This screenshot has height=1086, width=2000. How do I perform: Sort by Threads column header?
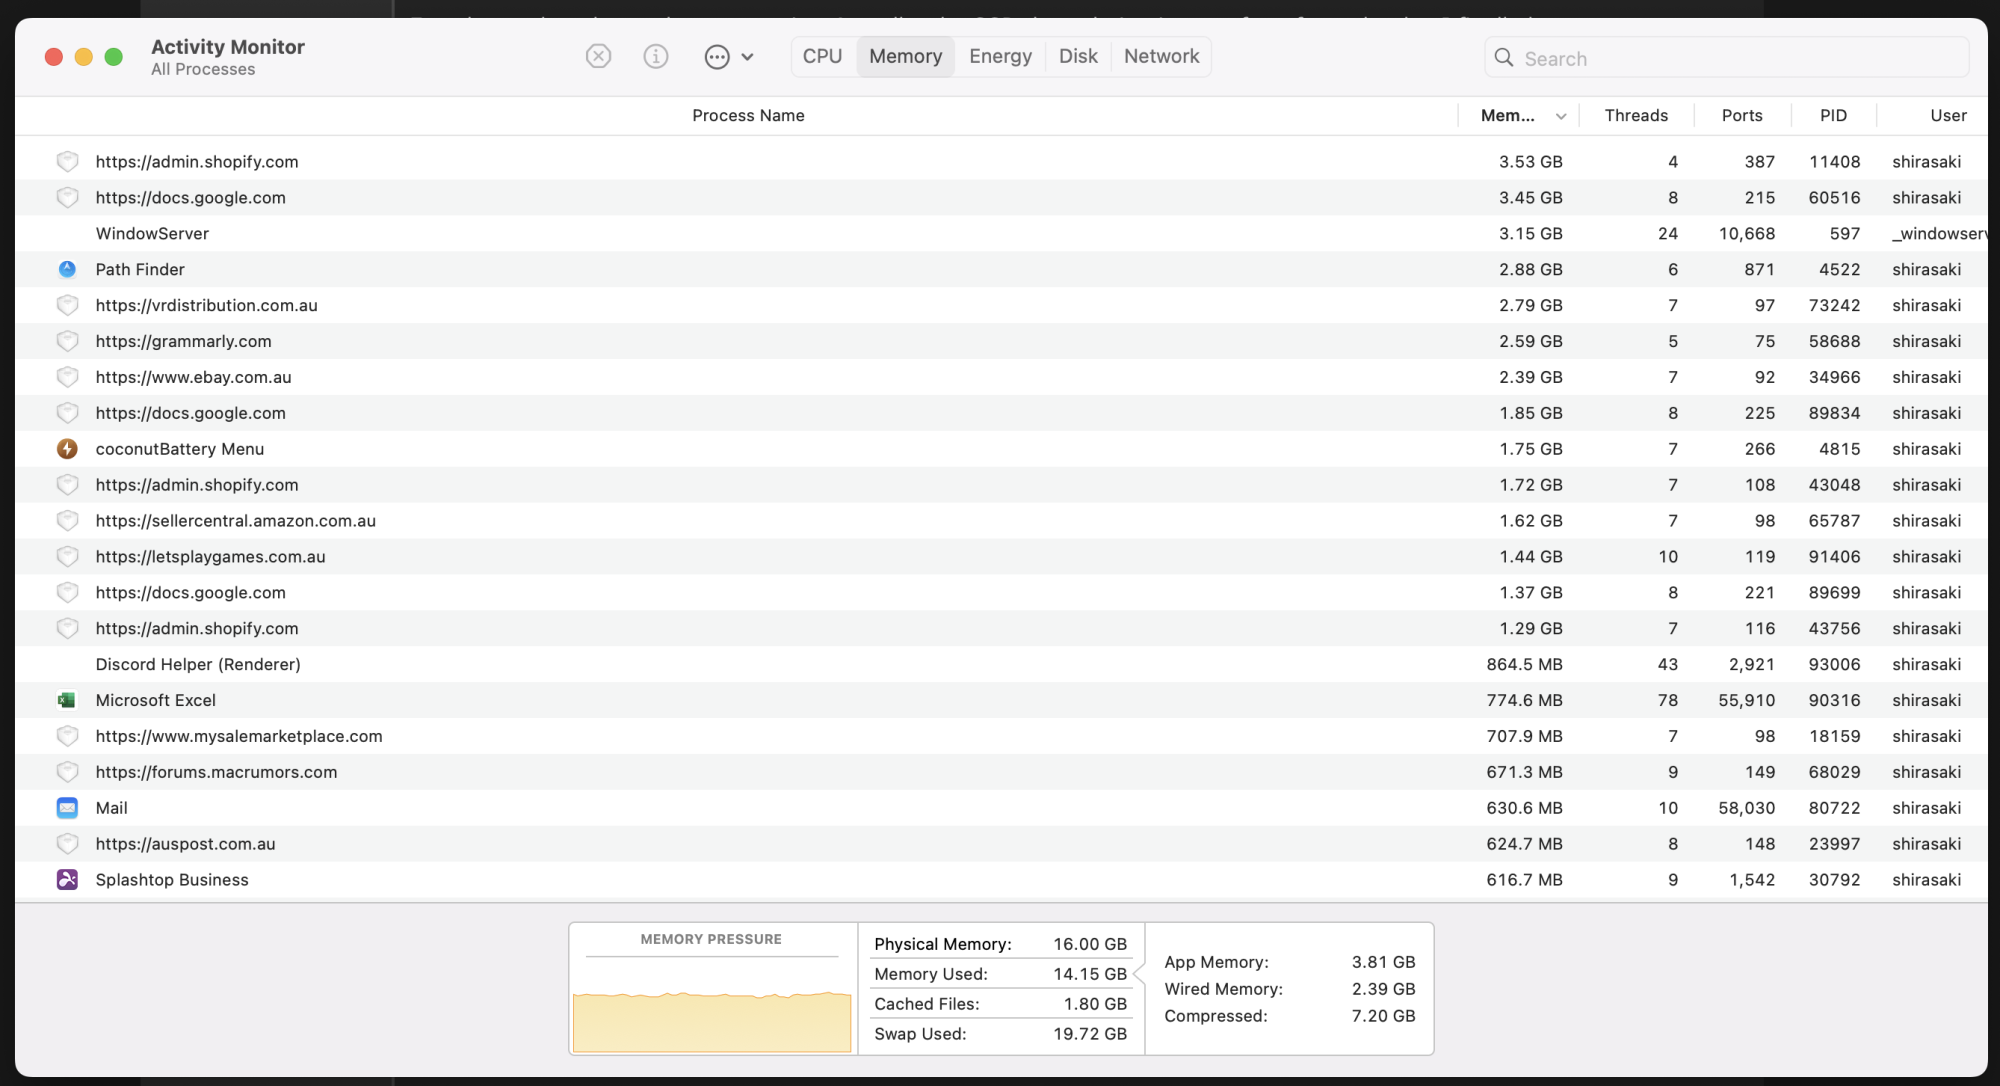click(x=1636, y=116)
